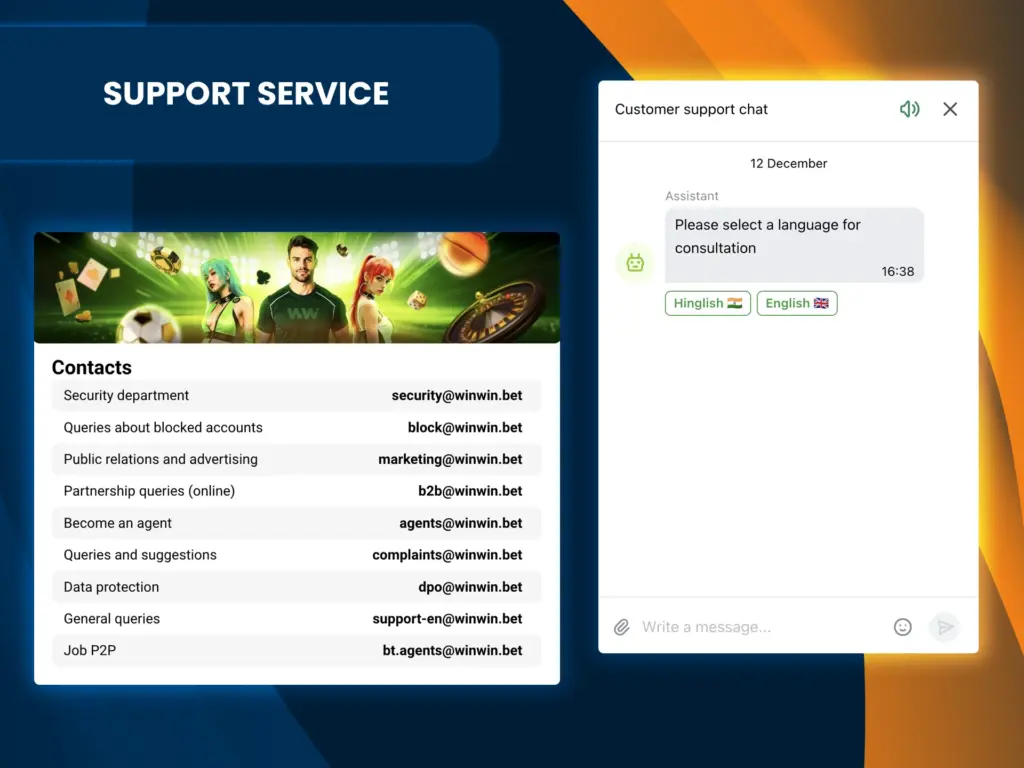This screenshot has width=1024, height=768.
Task: Mute the chat sound speaker icon
Action: pos(909,109)
